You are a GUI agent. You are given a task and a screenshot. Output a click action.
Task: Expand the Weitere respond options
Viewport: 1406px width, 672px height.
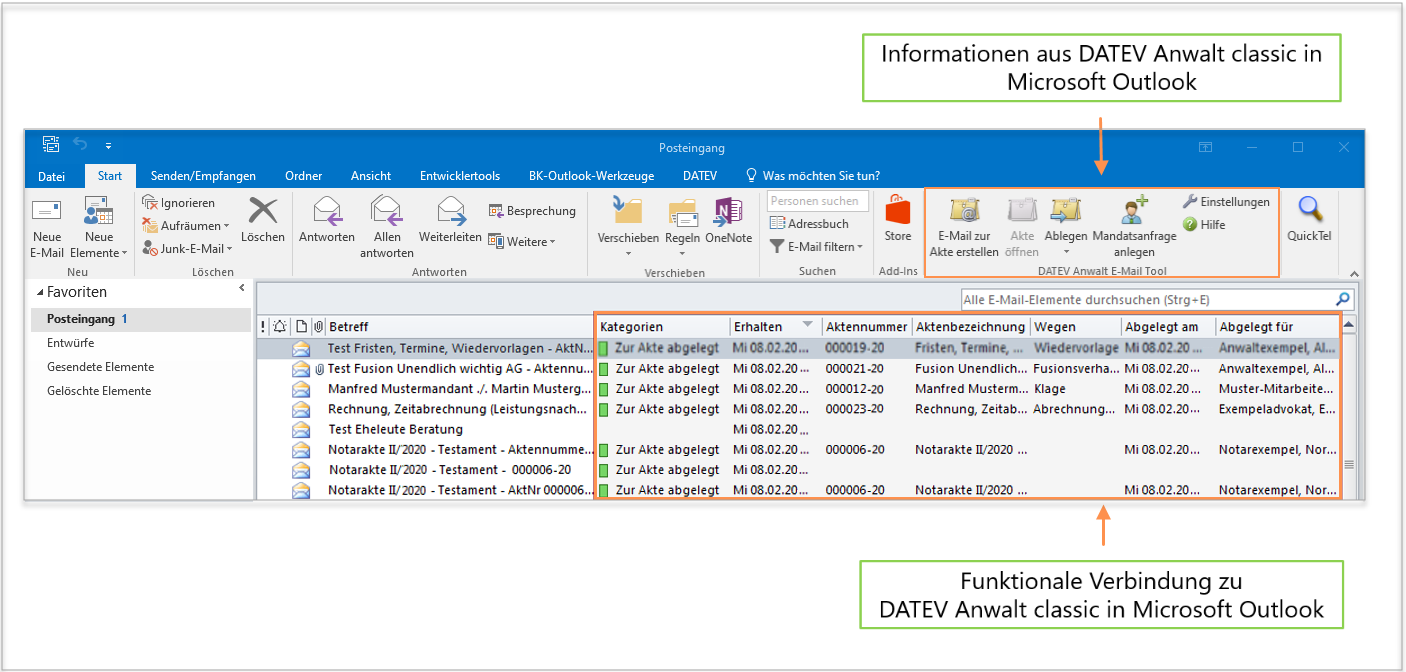pos(521,241)
